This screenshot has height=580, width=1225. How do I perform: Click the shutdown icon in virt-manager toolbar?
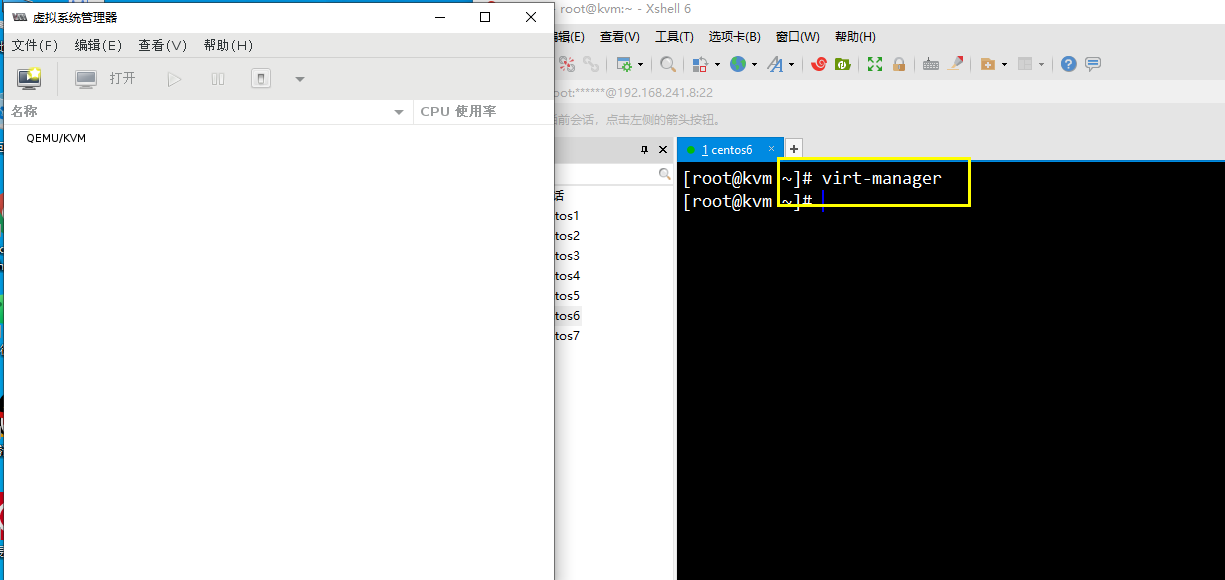click(260, 77)
